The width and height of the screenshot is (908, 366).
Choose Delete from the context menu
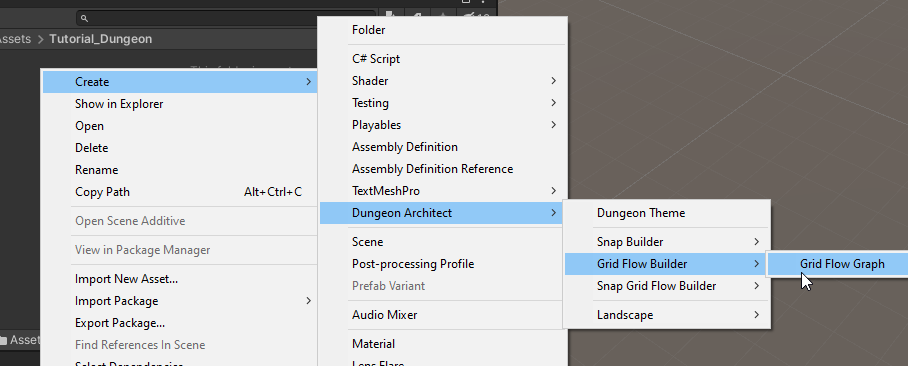(180, 148)
